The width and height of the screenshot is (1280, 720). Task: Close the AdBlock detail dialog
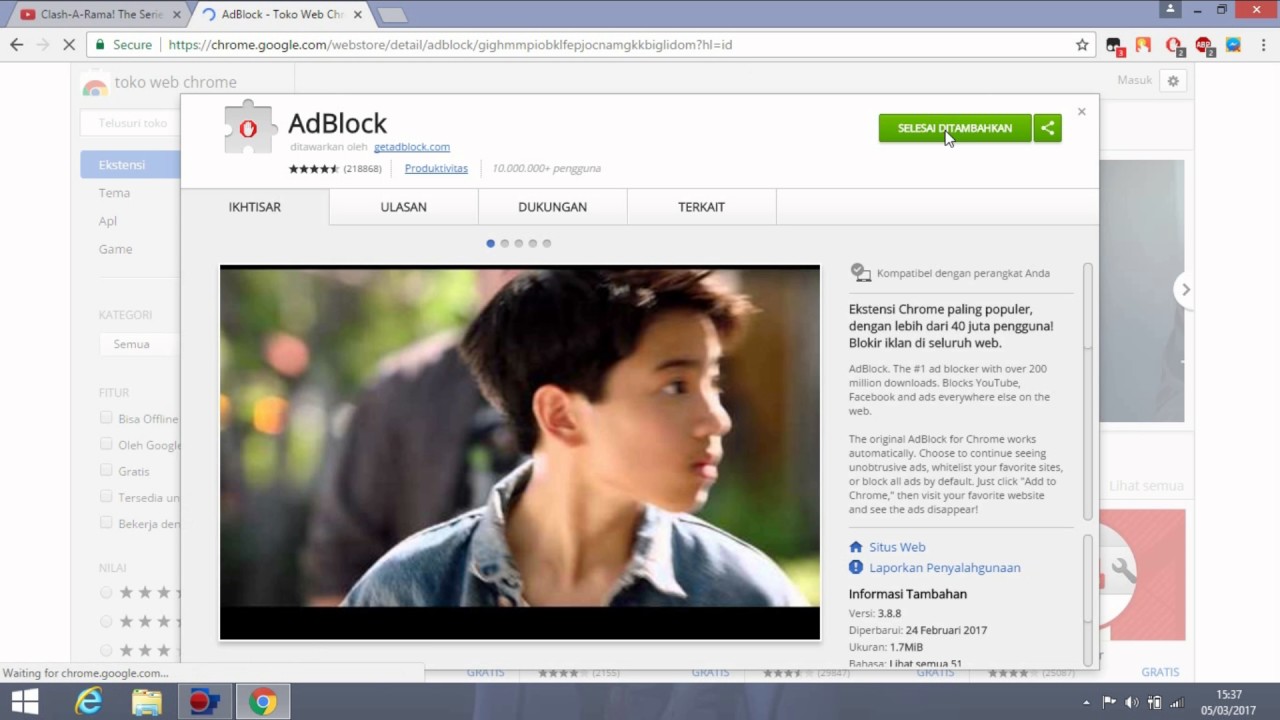coord(1081,112)
